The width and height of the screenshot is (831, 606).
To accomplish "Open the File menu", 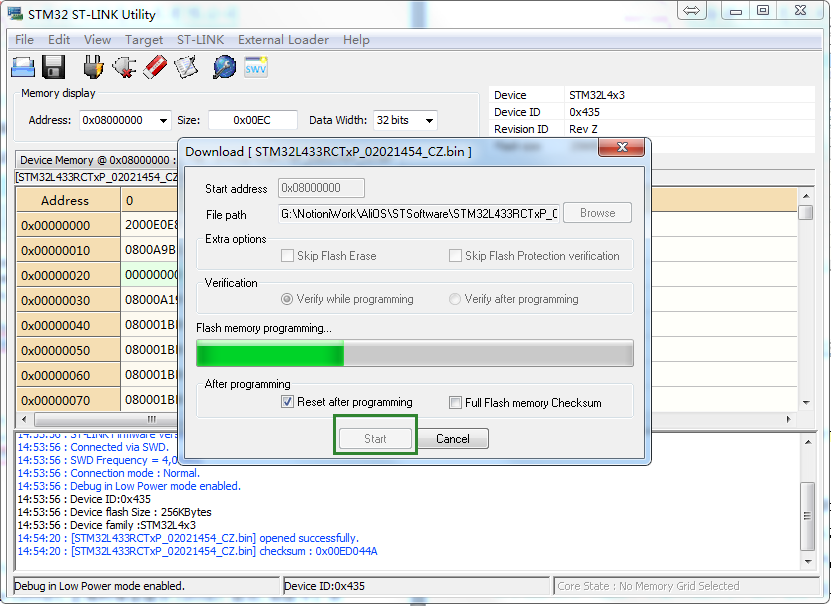I will (x=24, y=40).
